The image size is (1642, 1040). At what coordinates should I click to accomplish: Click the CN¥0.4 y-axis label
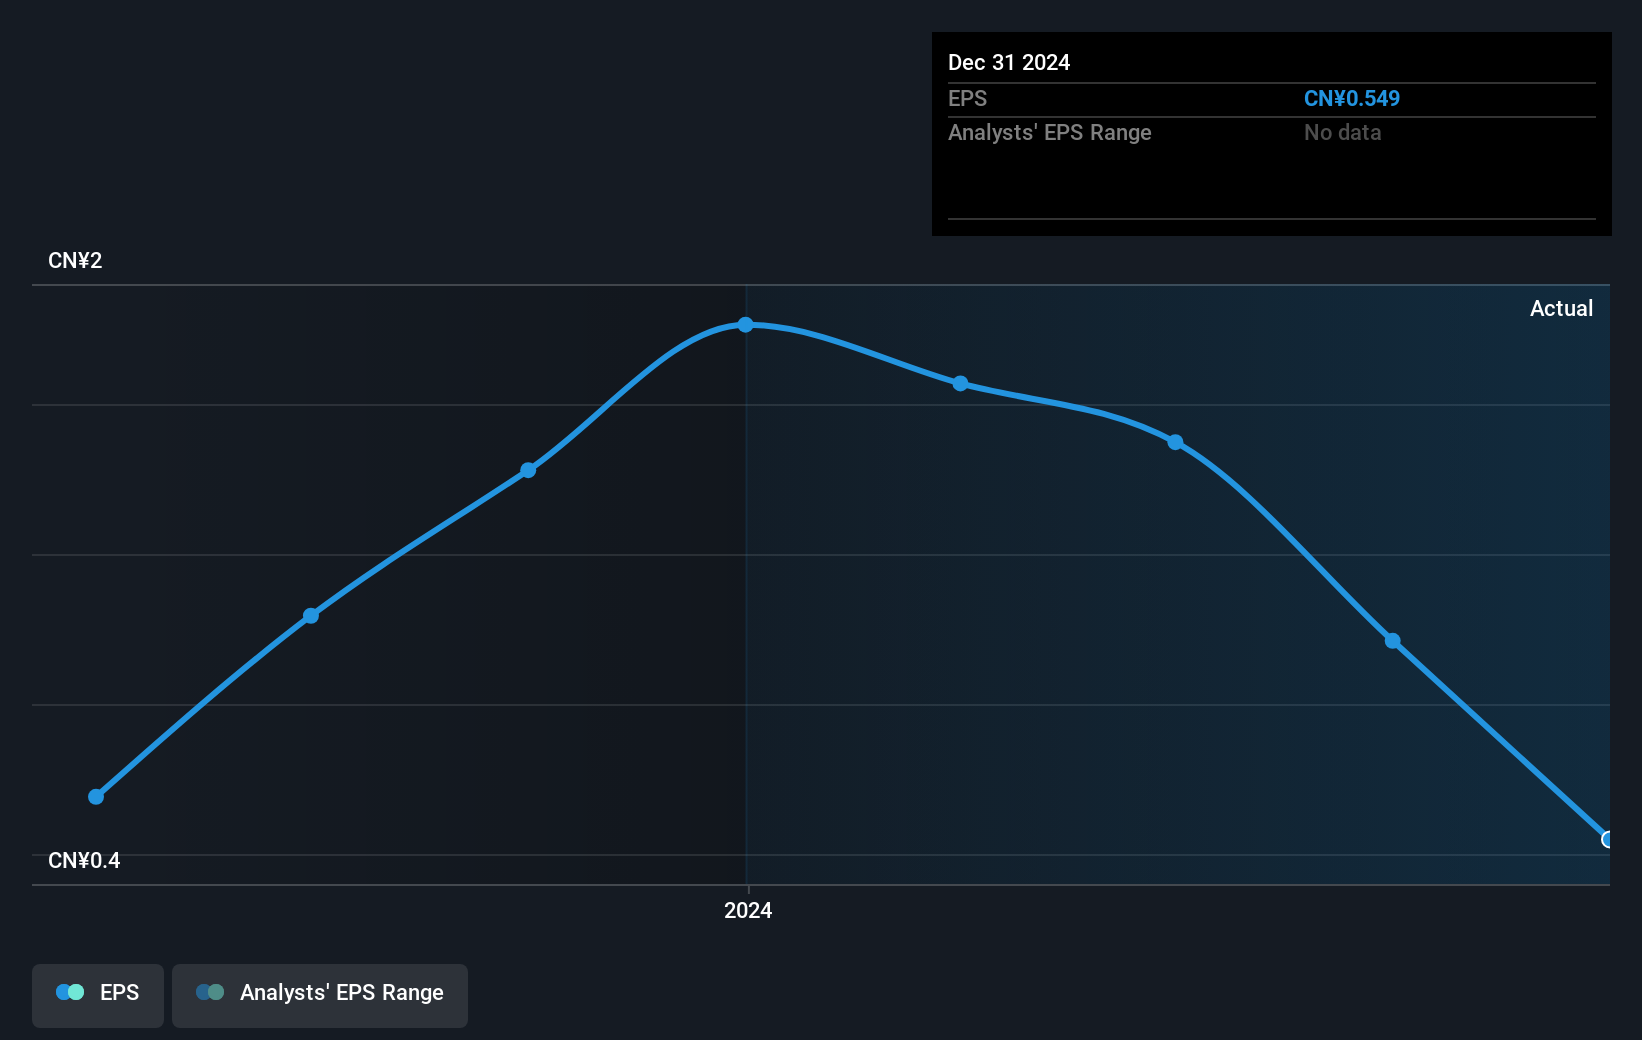click(x=84, y=861)
